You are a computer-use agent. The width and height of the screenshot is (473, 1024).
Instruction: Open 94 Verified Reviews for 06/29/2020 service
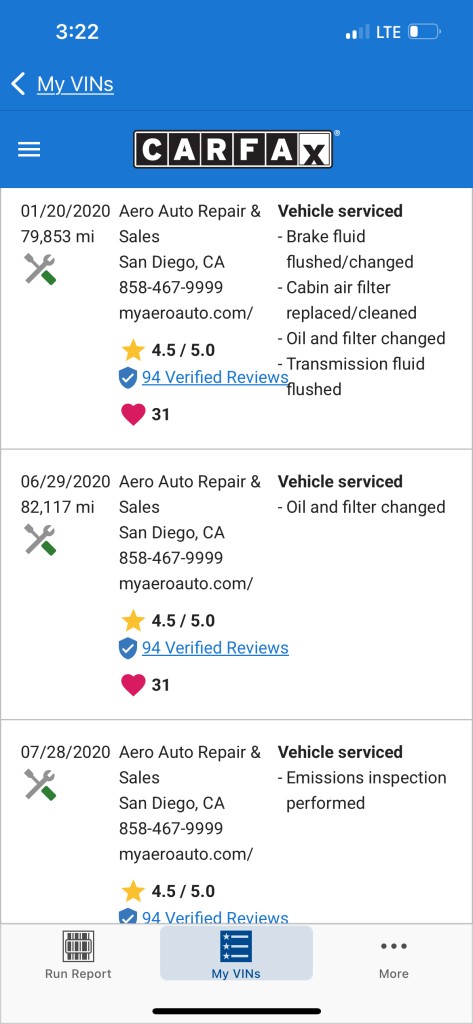click(215, 648)
